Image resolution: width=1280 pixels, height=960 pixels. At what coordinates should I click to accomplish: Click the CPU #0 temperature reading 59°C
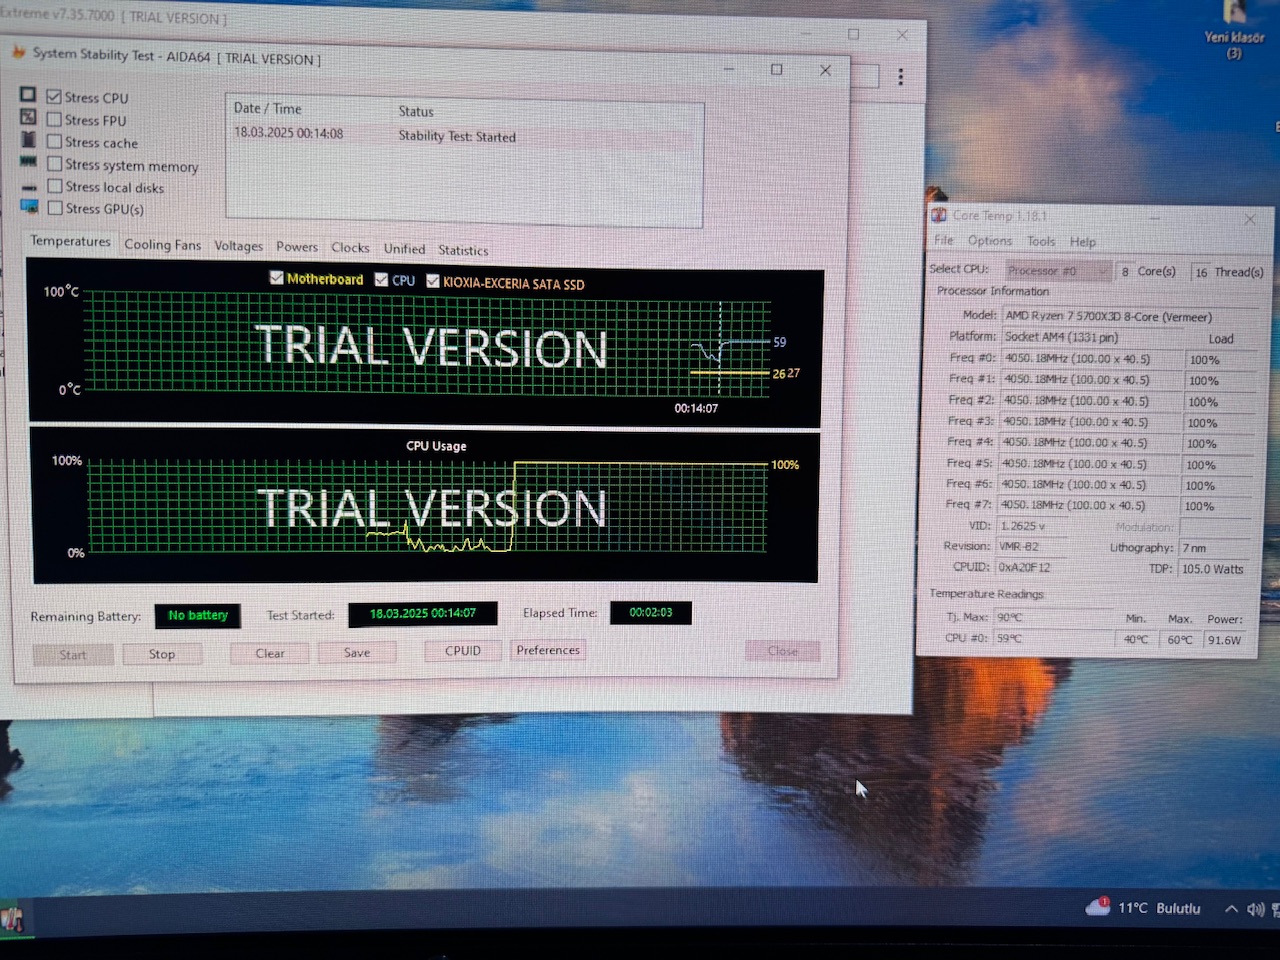click(1053, 638)
